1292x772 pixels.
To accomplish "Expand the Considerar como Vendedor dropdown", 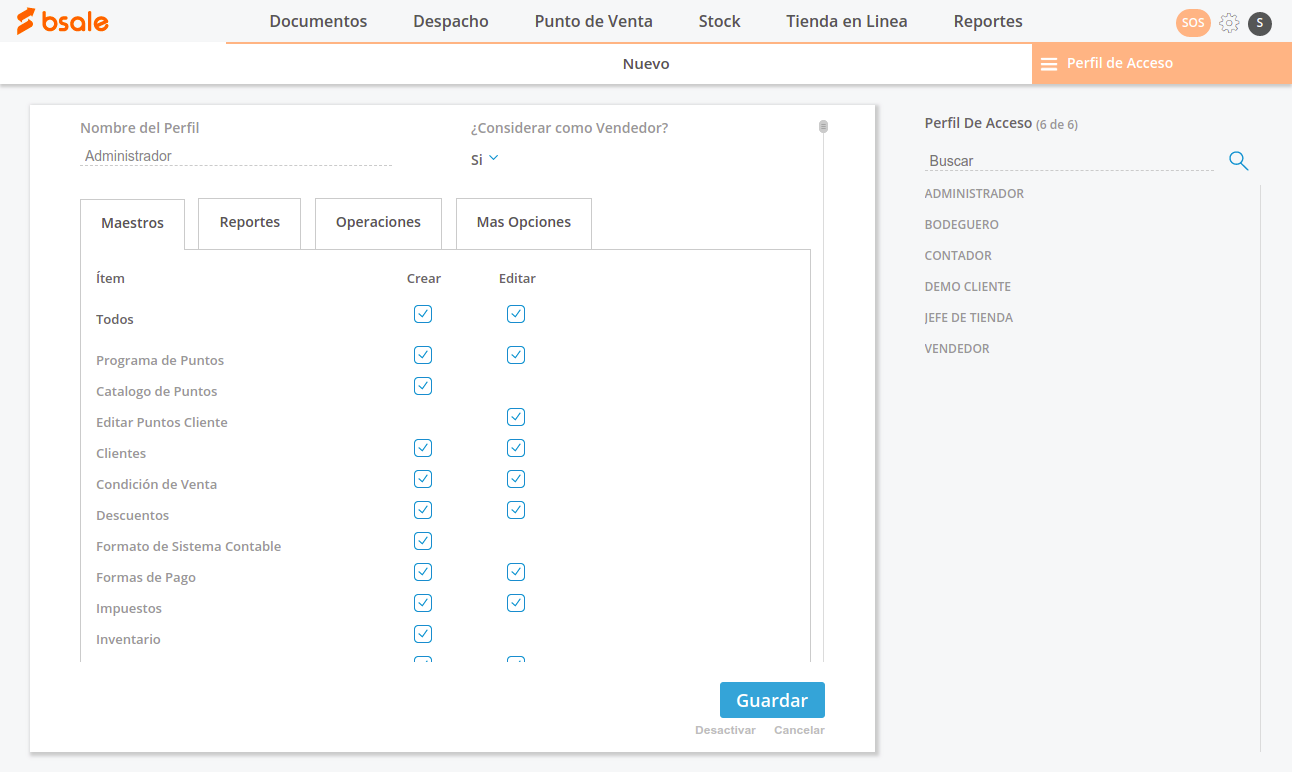I will point(485,159).
